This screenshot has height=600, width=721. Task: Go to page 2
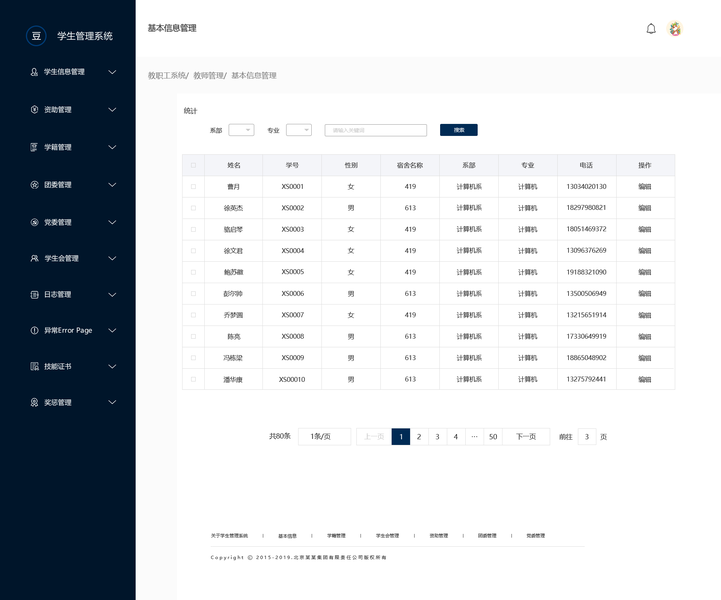[419, 436]
